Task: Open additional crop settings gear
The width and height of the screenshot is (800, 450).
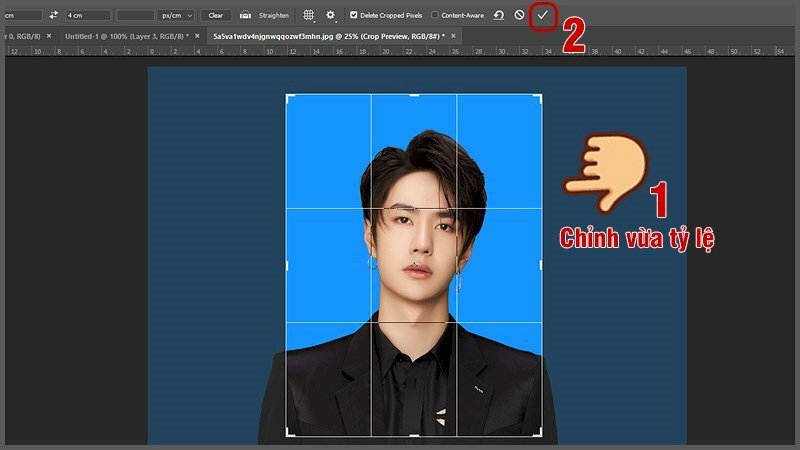Action: (x=331, y=15)
